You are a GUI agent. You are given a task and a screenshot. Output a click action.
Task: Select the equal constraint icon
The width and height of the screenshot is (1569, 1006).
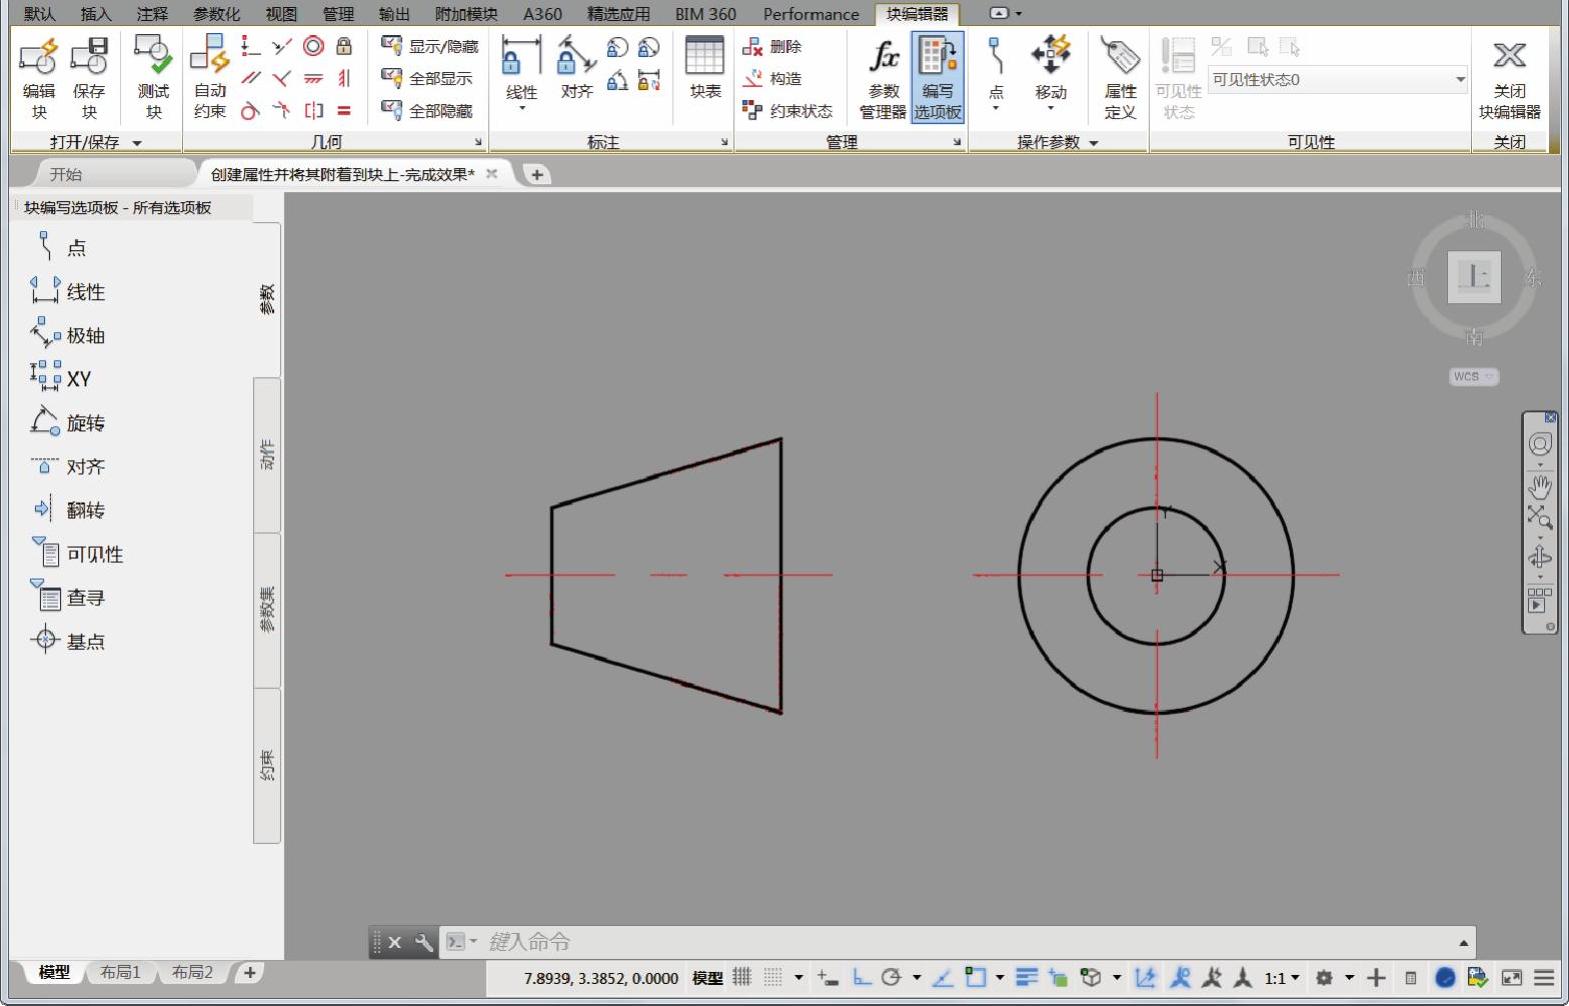[x=344, y=110]
